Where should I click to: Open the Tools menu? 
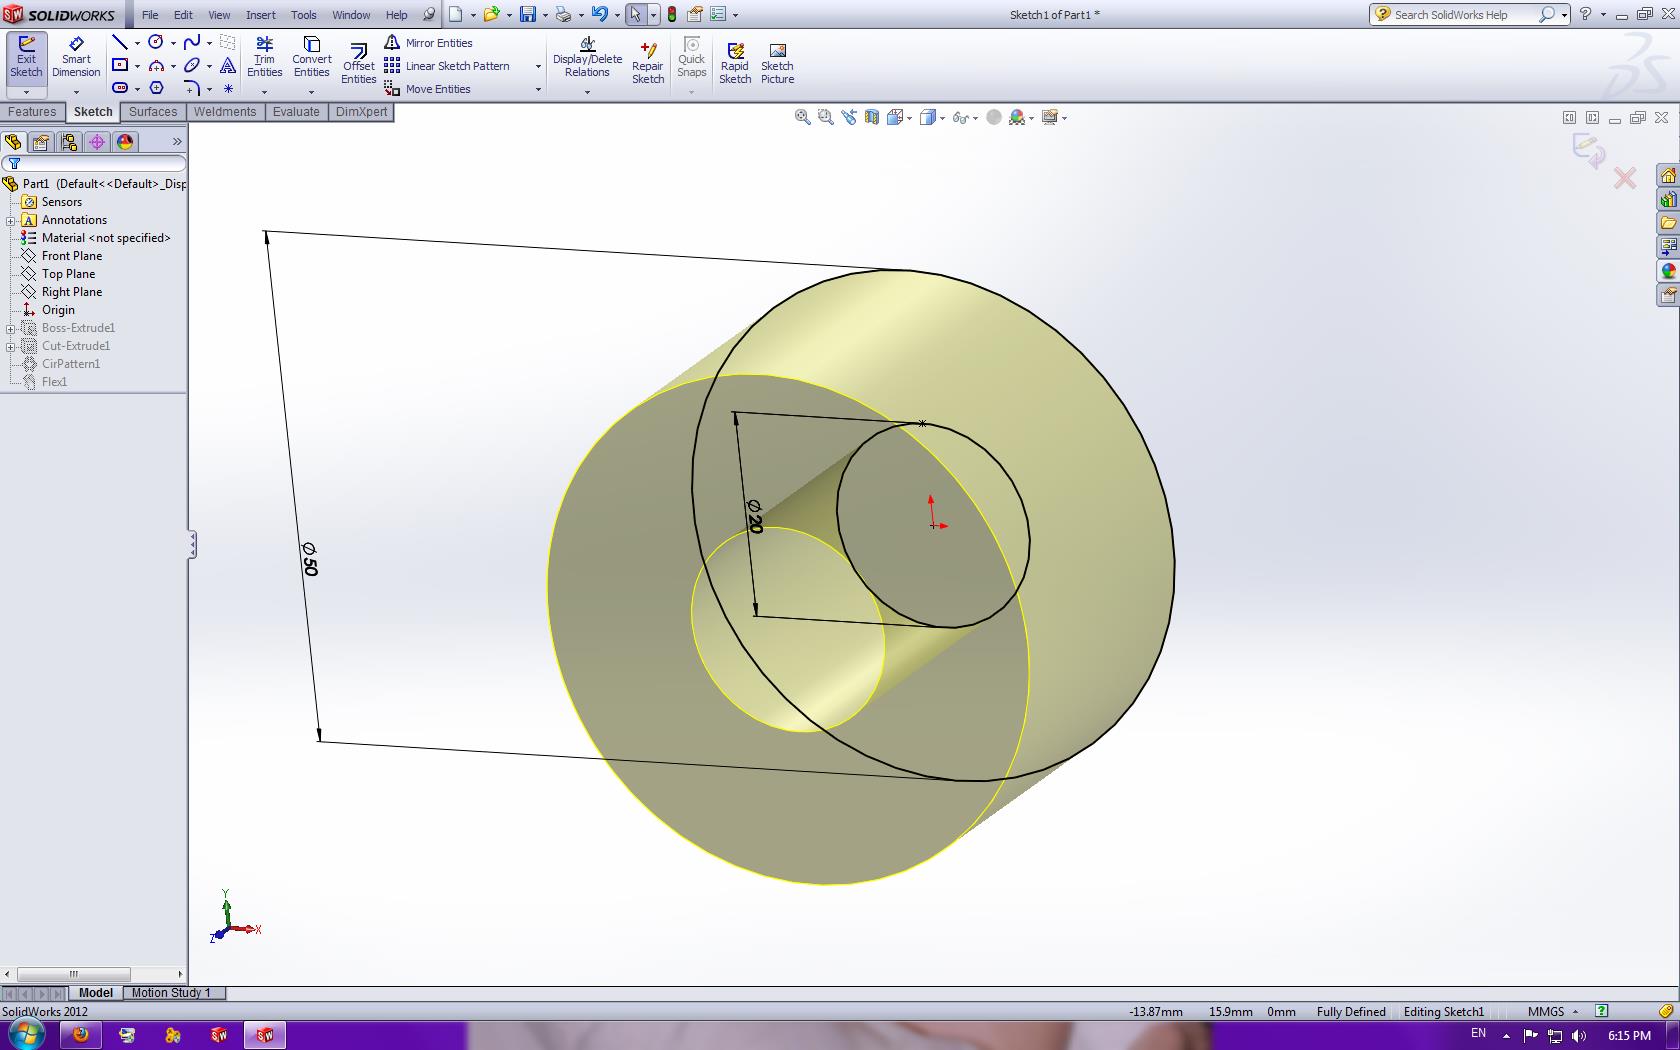[304, 15]
